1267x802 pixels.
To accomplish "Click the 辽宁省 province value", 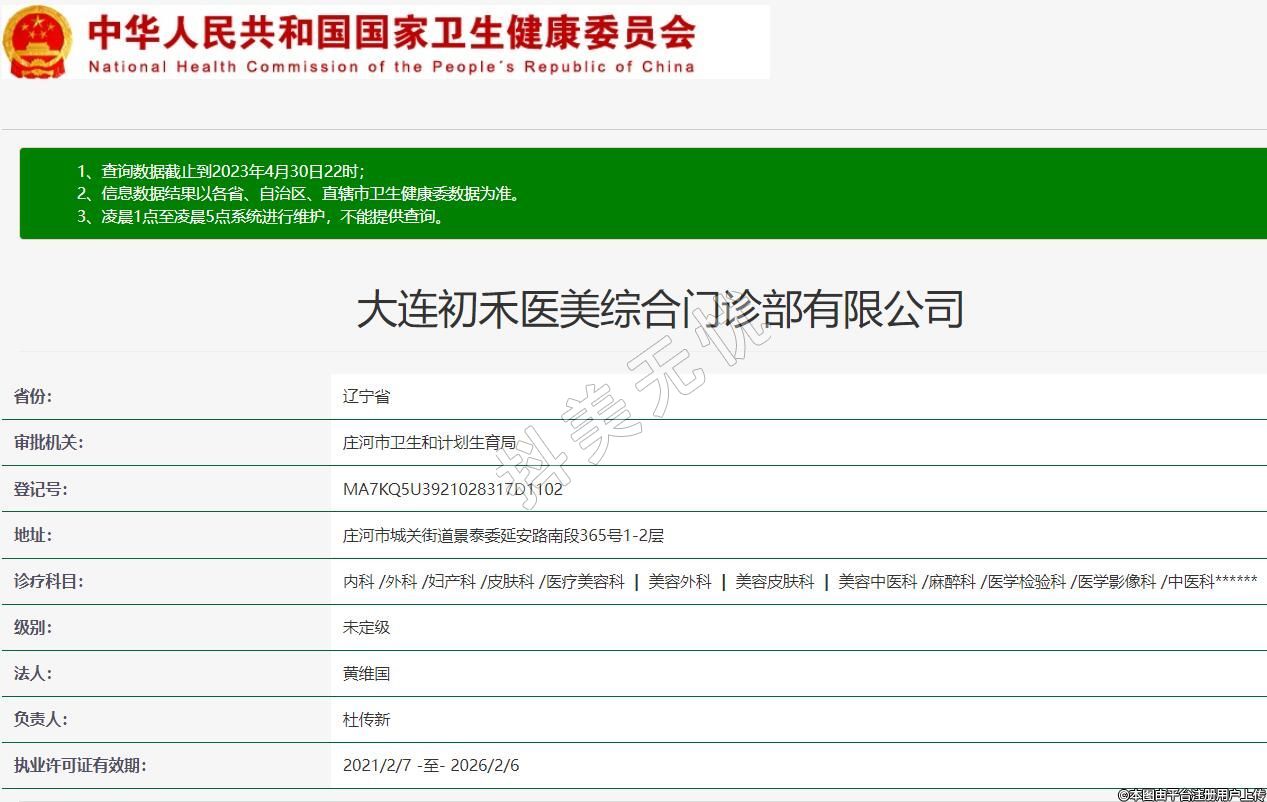I will [366, 396].
